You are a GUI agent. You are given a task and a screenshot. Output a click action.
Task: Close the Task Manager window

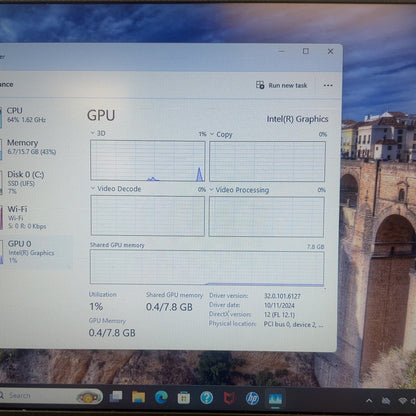point(330,51)
